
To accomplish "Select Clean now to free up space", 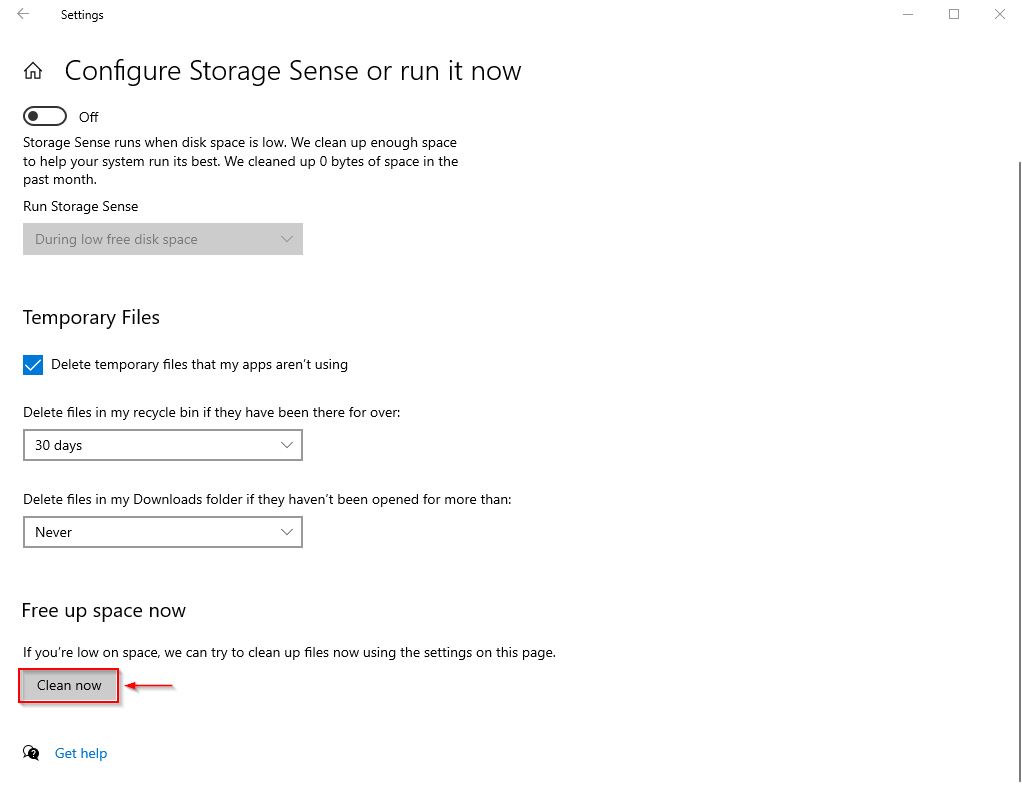I will [68, 685].
